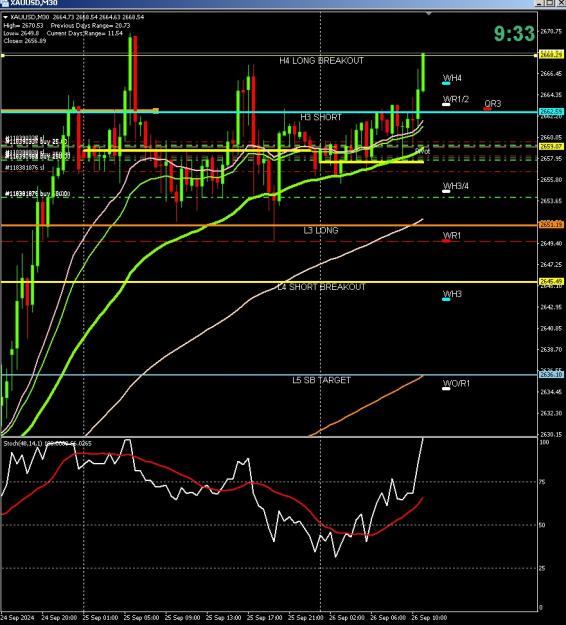Select the red QR3 level marker
The width and height of the screenshot is (566, 625).
tap(487, 108)
